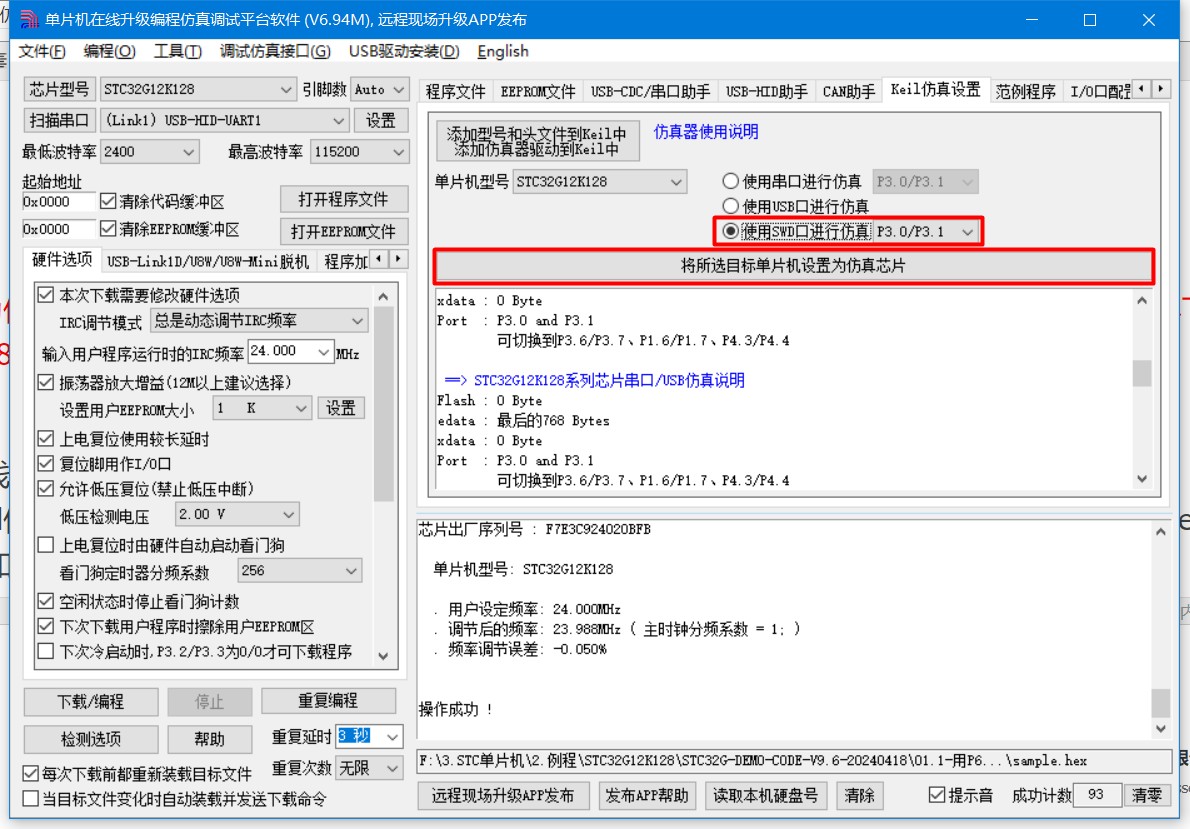
Task: Toggle 振荡器放大增益 checkbox
Action: click(x=46, y=382)
